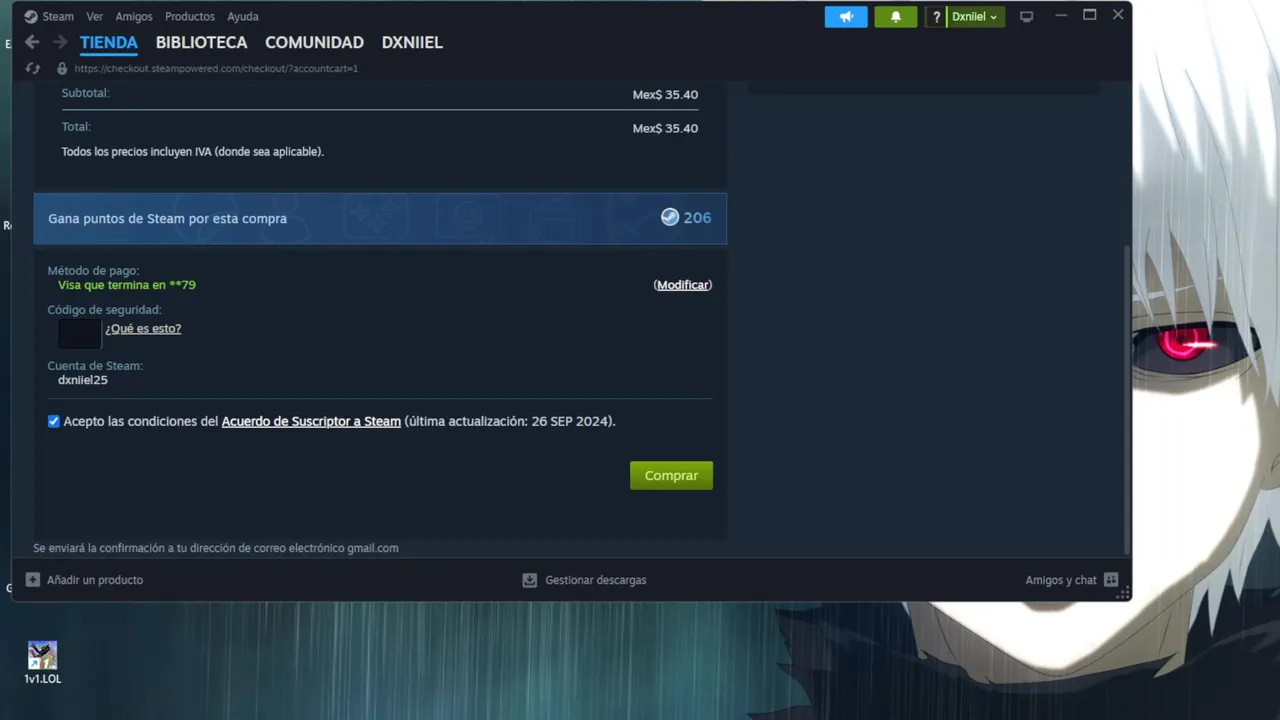Click the Steam logo in the title bar
Screen dimensions: 1280x720
(x=31, y=17)
